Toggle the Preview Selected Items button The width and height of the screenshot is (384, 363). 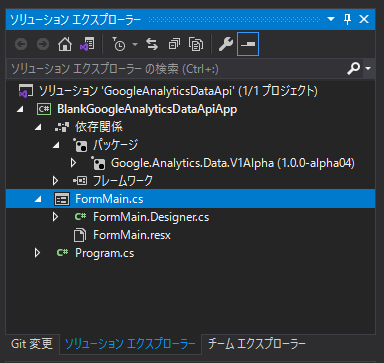point(248,44)
